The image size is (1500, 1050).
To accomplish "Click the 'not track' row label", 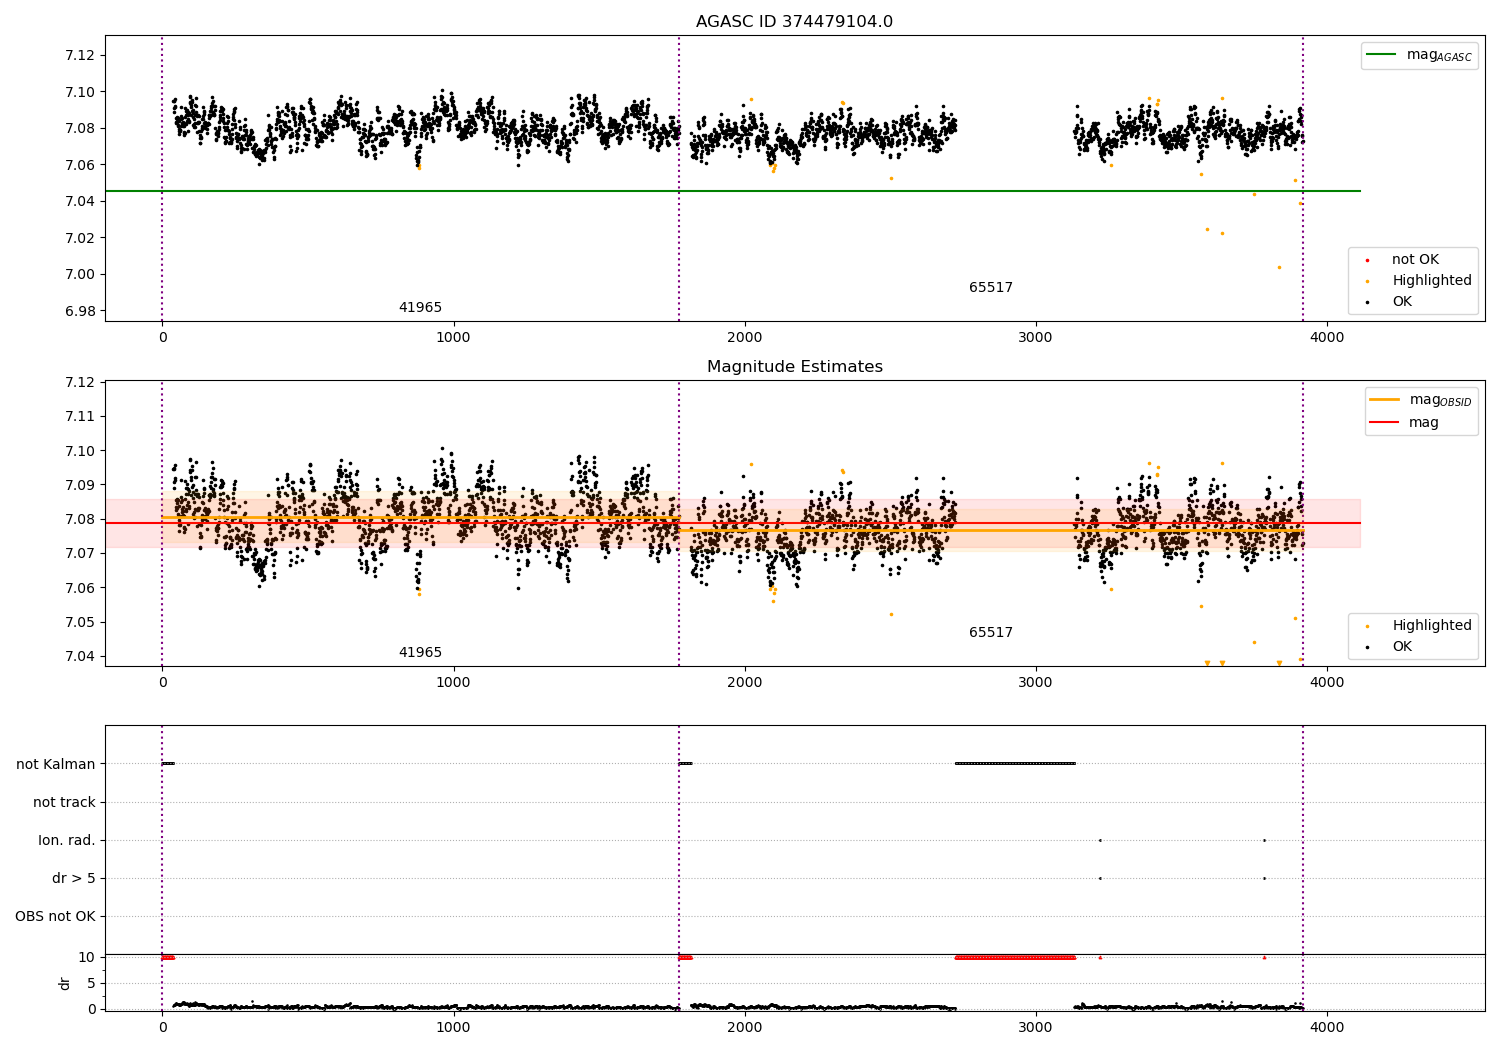I will (64, 802).
